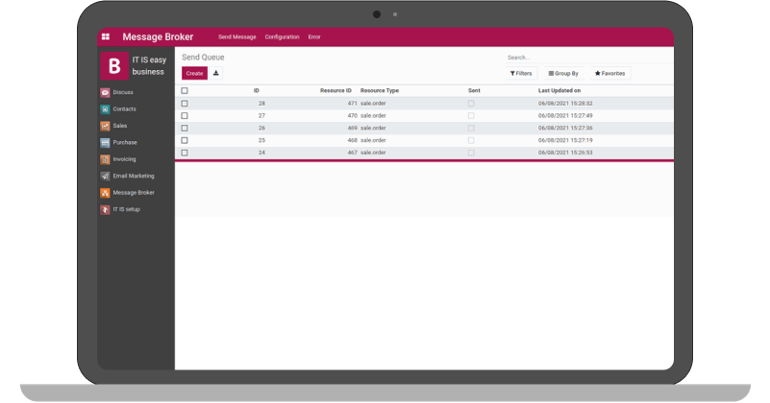This screenshot has width=770, height=403.
Task: Select the checkbox for record ID 24
Action: (x=185, y=153)
